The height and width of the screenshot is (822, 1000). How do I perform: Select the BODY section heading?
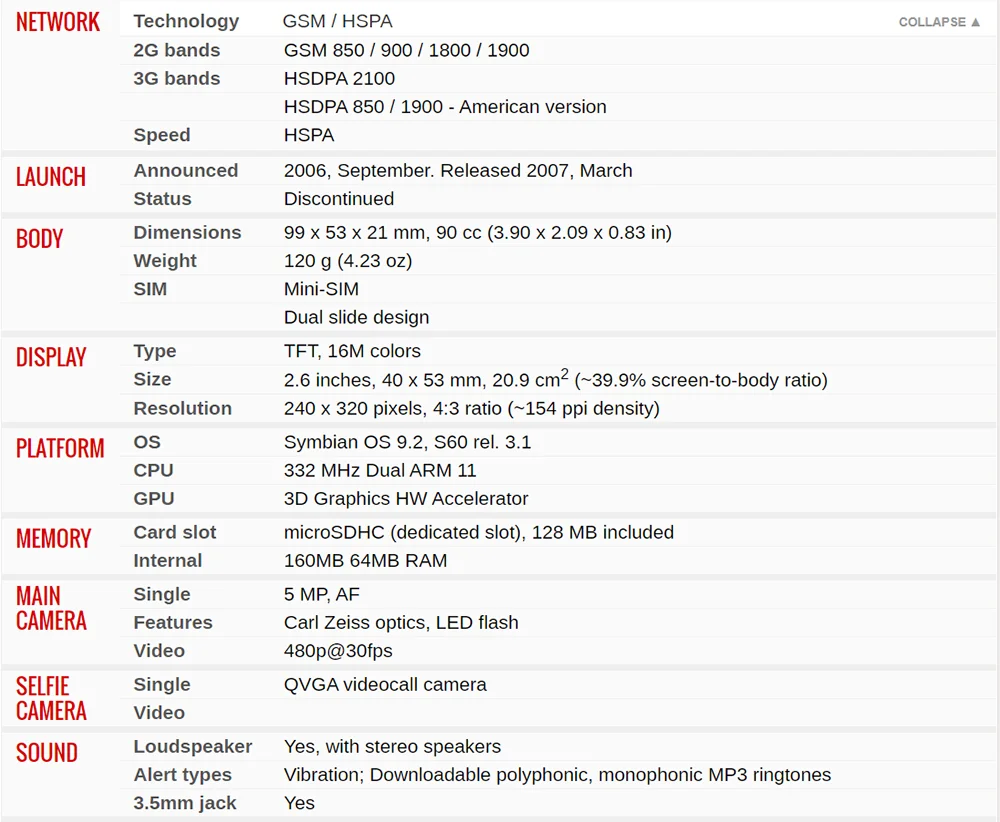40,239
